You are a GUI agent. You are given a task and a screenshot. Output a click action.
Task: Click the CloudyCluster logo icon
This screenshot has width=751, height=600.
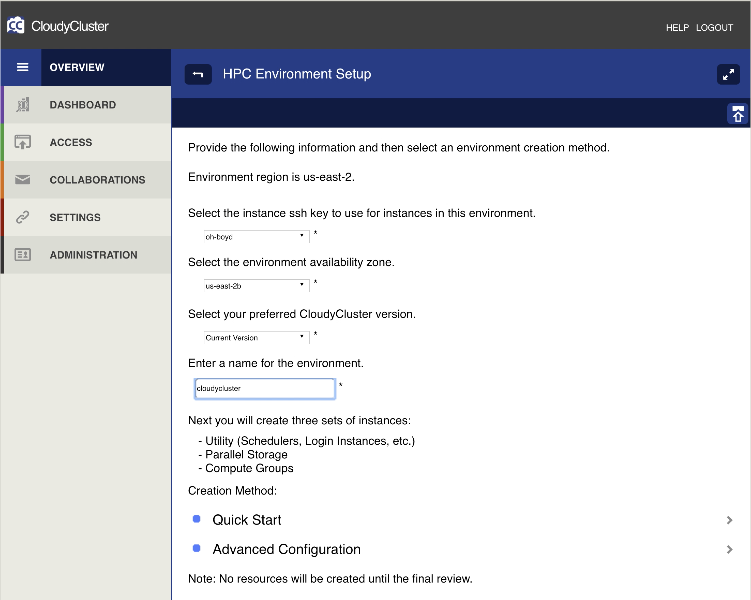(x=15, y=25)
